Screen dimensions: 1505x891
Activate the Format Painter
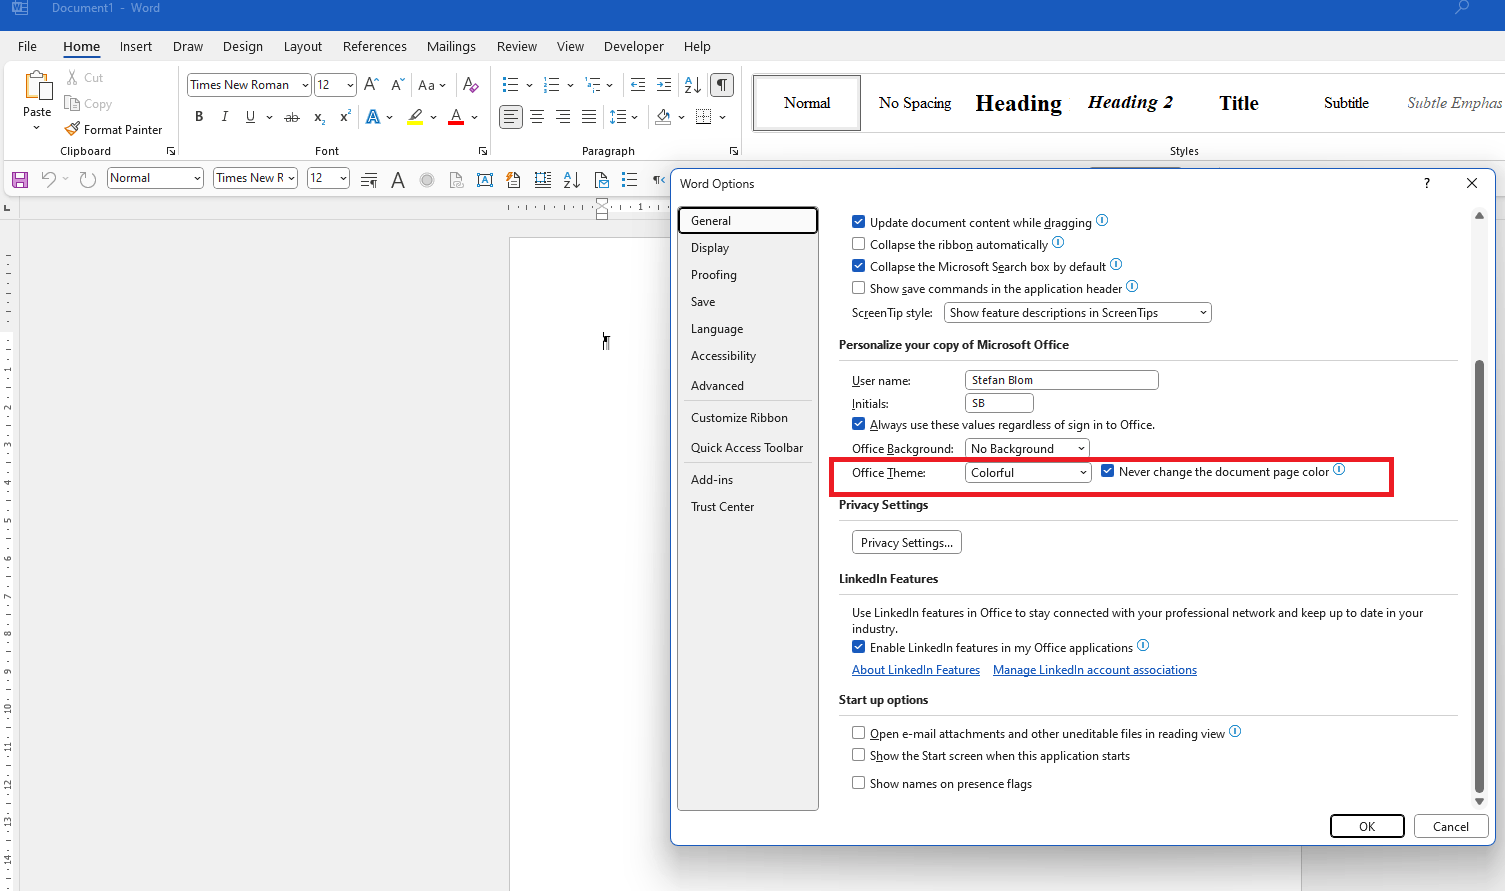pyautogui.click(x=114, y=129)
